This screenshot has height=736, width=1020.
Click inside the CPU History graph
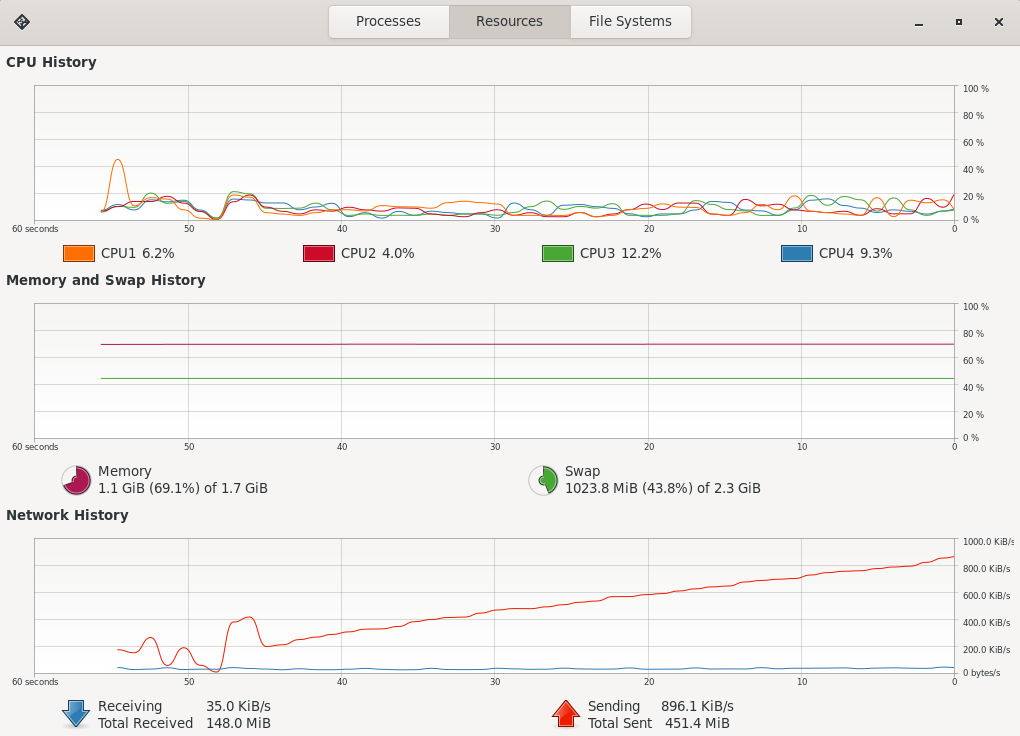point(494,152)
